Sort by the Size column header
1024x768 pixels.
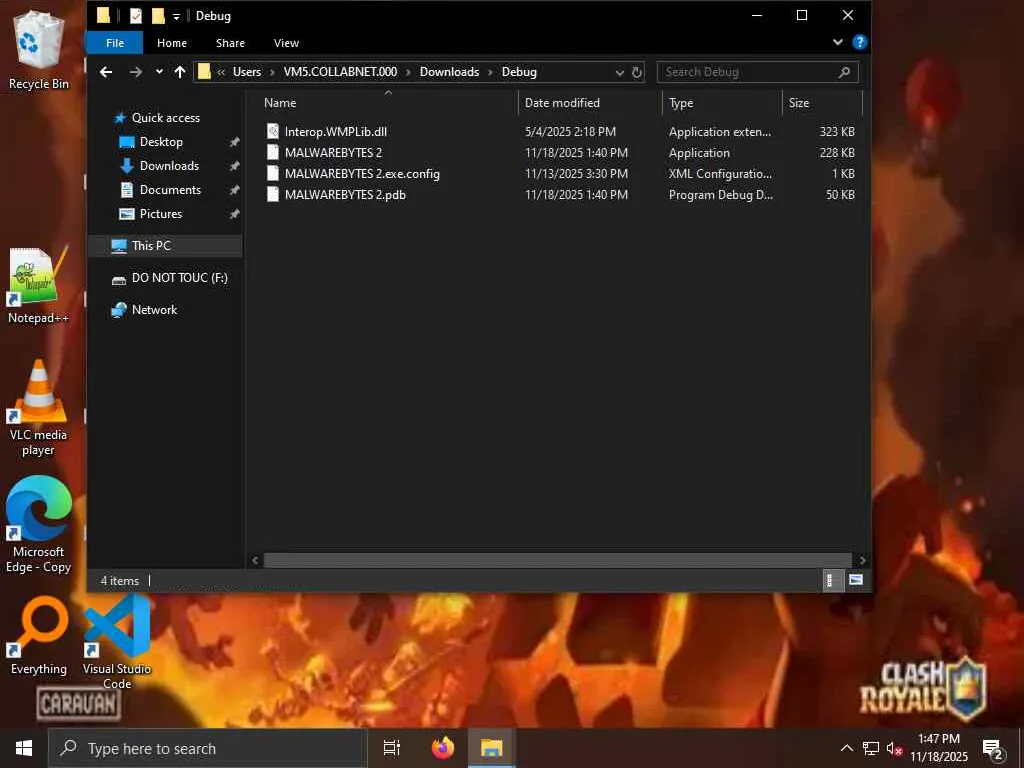pyautogui.click(x=823, y=103)
